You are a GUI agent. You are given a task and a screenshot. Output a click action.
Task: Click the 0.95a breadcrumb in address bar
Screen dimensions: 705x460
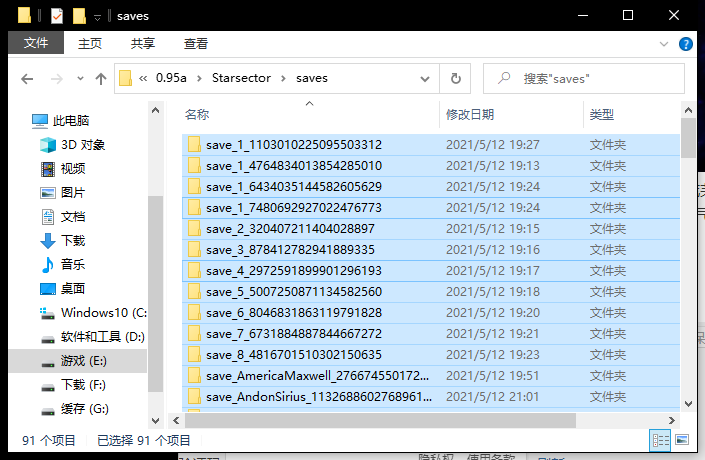[171, 78]
